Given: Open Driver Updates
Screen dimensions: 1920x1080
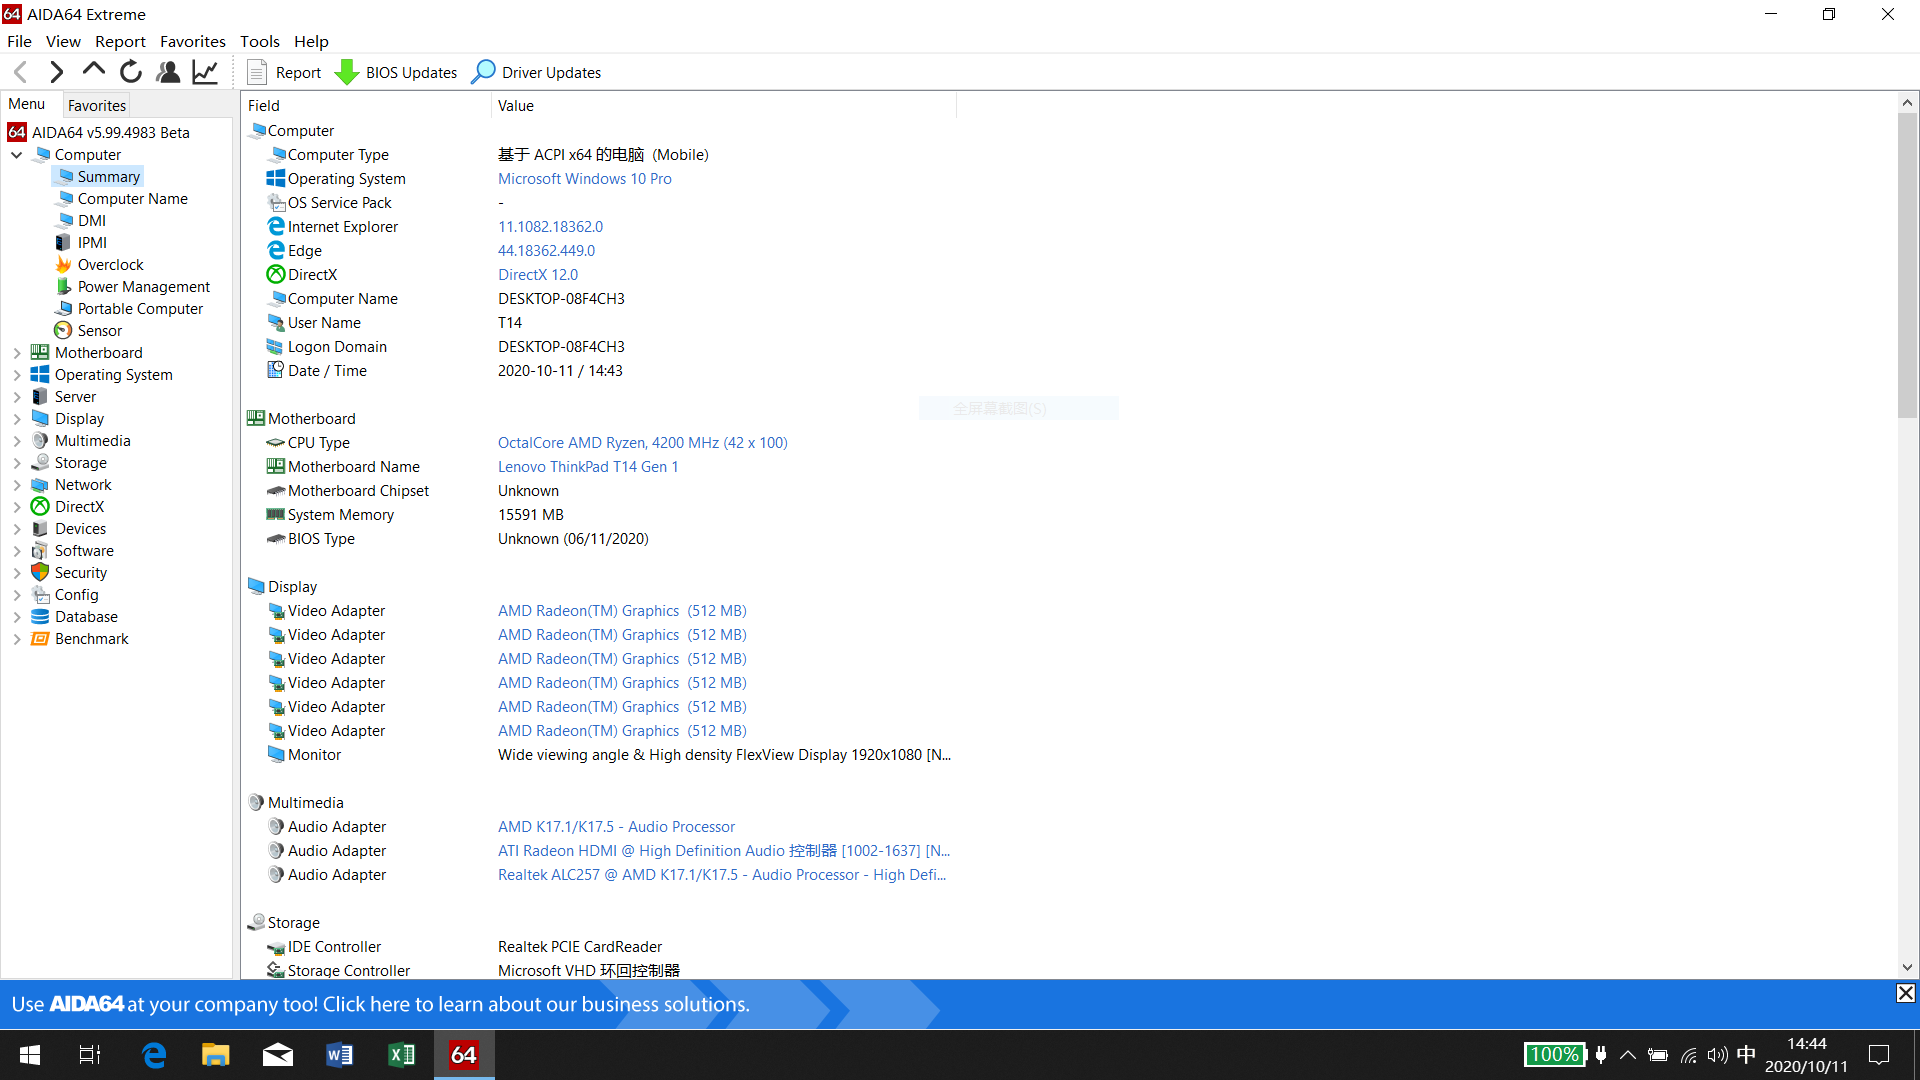Looking at the screenshot, I should [537, 72].
